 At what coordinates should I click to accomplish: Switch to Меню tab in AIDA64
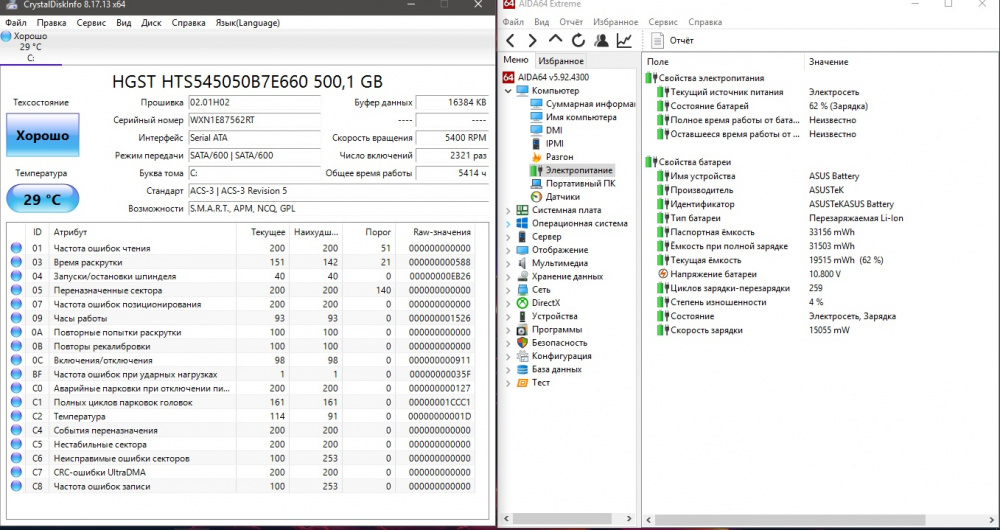[515, 60]
